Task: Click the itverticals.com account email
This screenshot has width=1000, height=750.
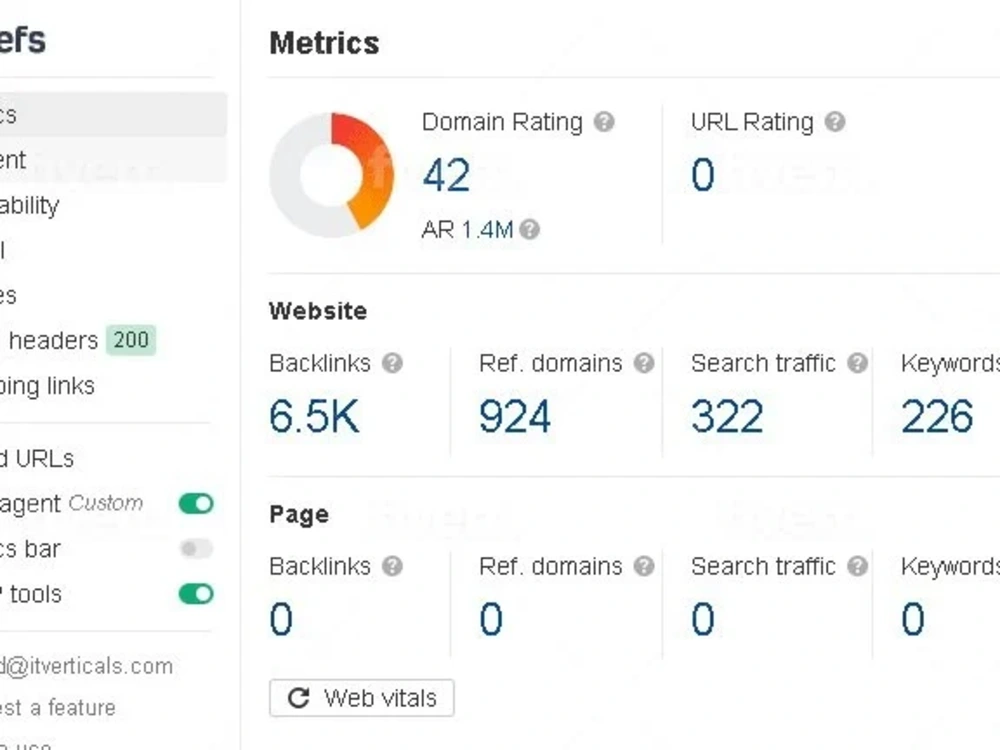Action: pos(86,666)
